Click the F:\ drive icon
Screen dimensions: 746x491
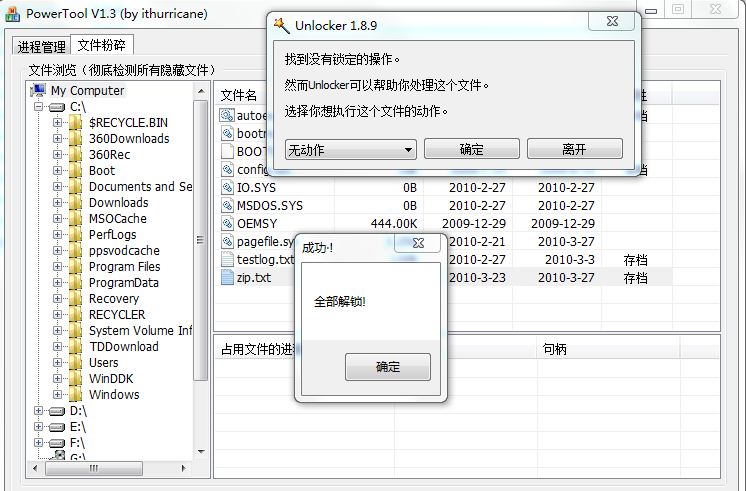point(57,443)
